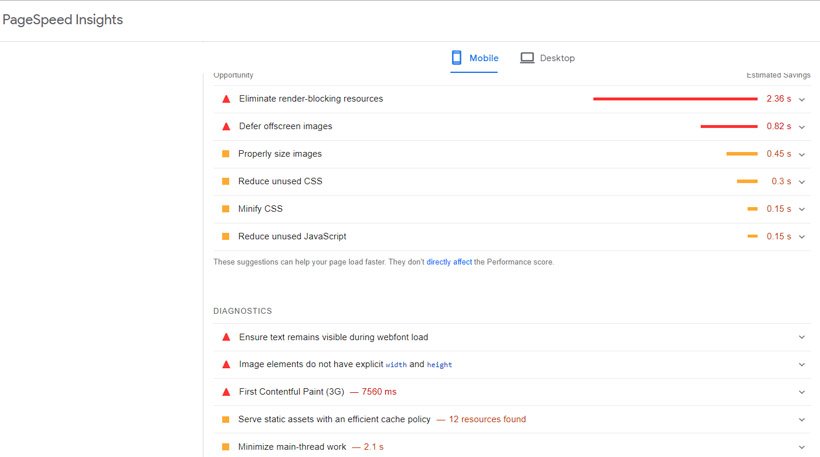This screenshot has height=457, width=820.
Task: Click the 'Defer offscreen images' text
Action: [286, 126]
